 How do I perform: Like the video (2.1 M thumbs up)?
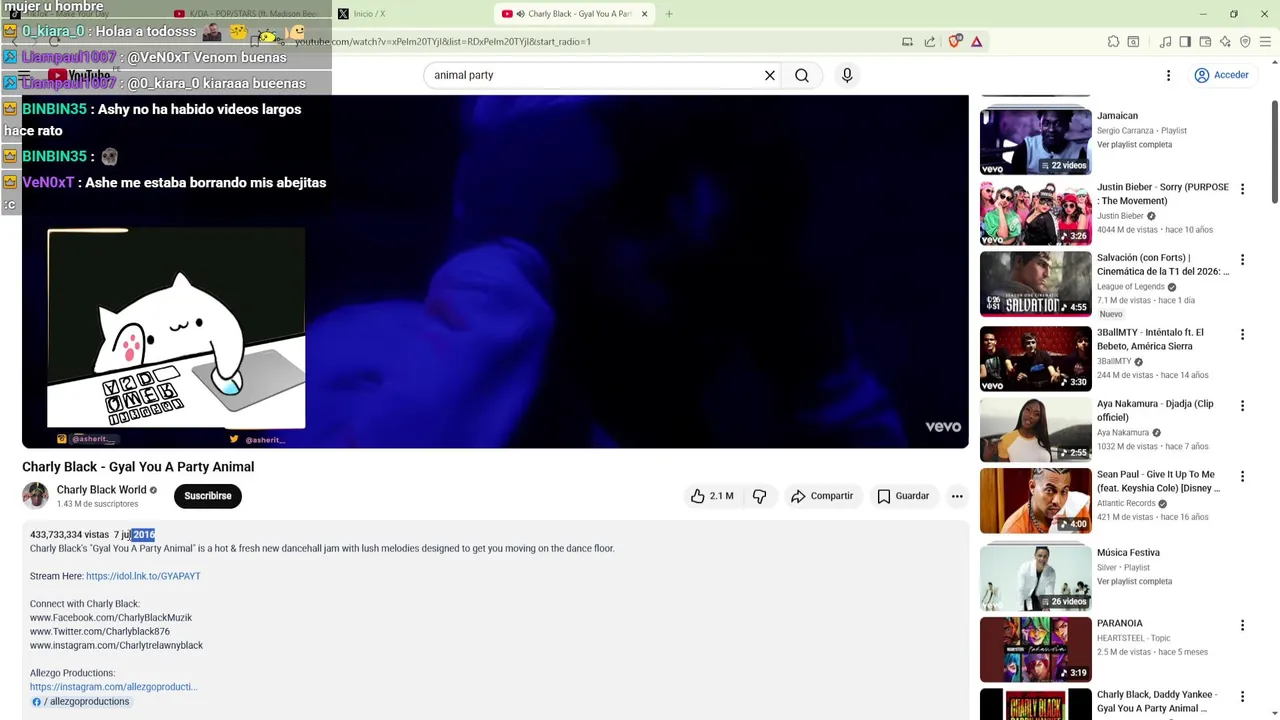click(711, 496)
